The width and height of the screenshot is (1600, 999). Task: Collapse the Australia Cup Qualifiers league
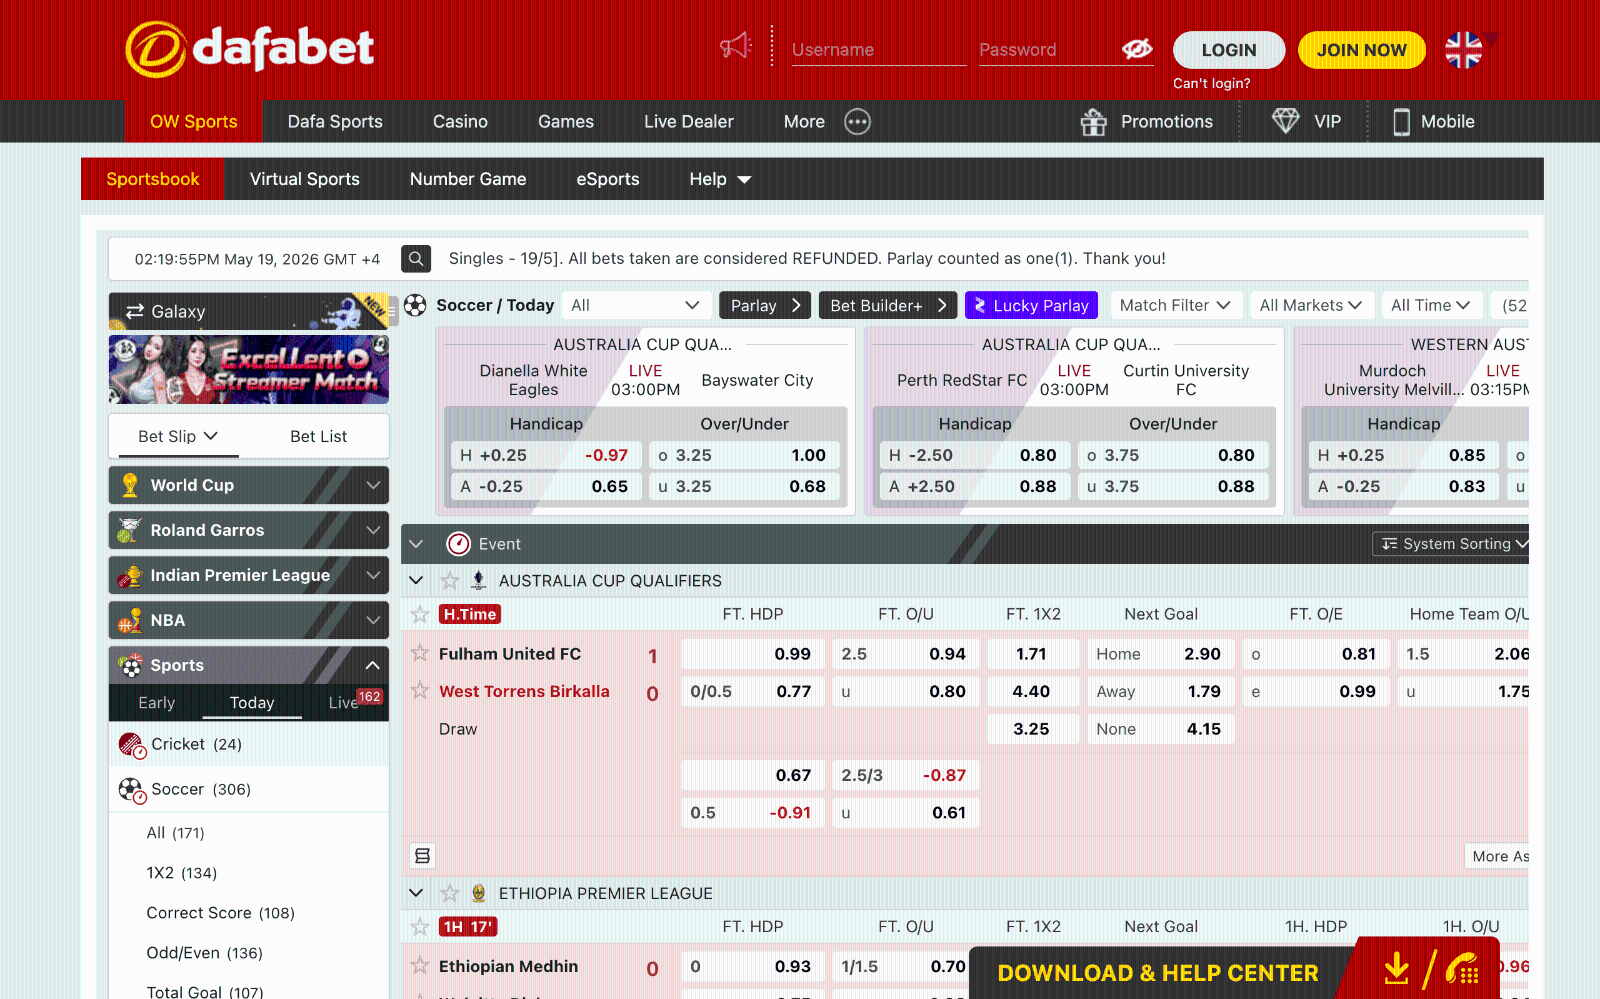point(416,581)
